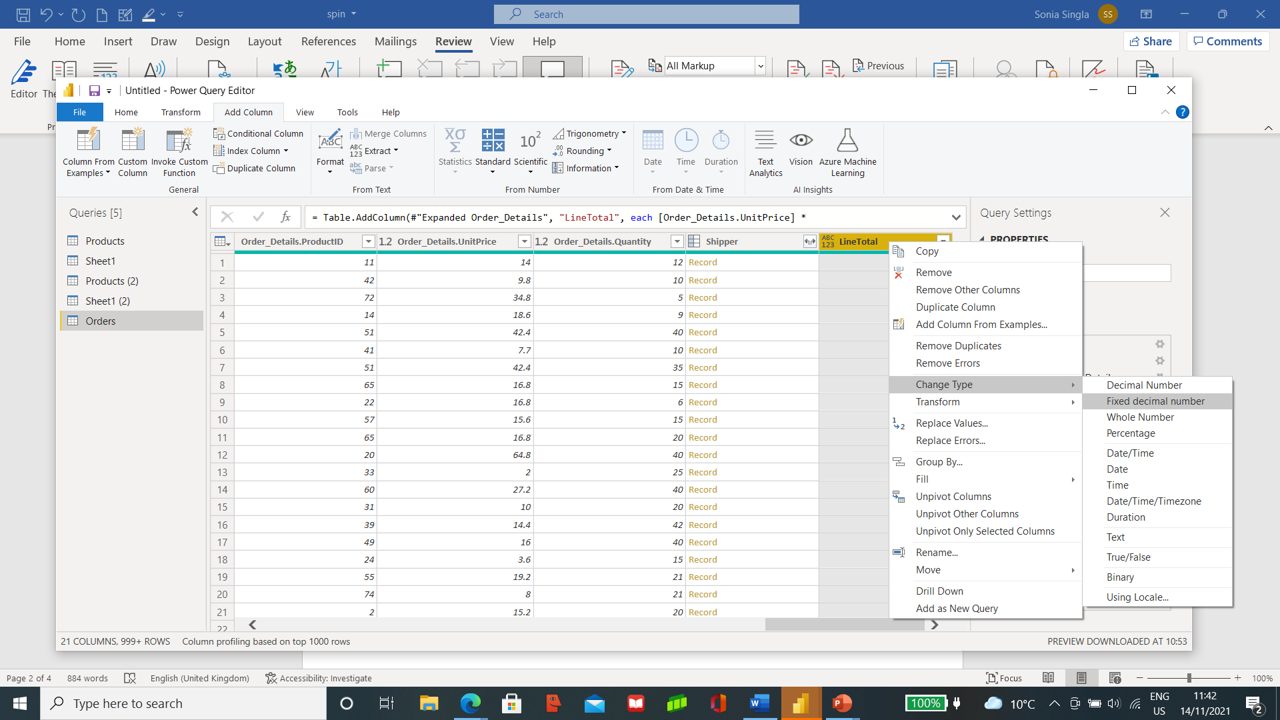Open the File tab in Power Query
The image size is (1280, 720).
pyautogui.click(x=79, y=112)
